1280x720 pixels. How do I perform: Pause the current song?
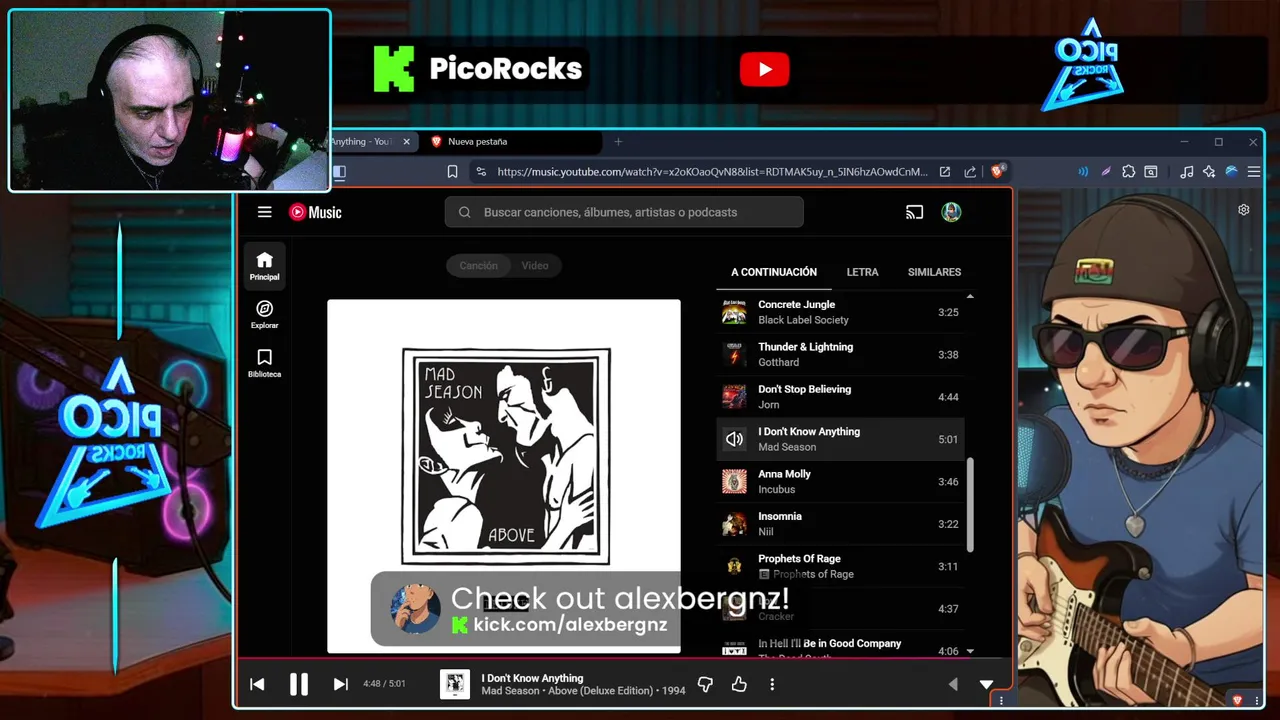(298, 684)
